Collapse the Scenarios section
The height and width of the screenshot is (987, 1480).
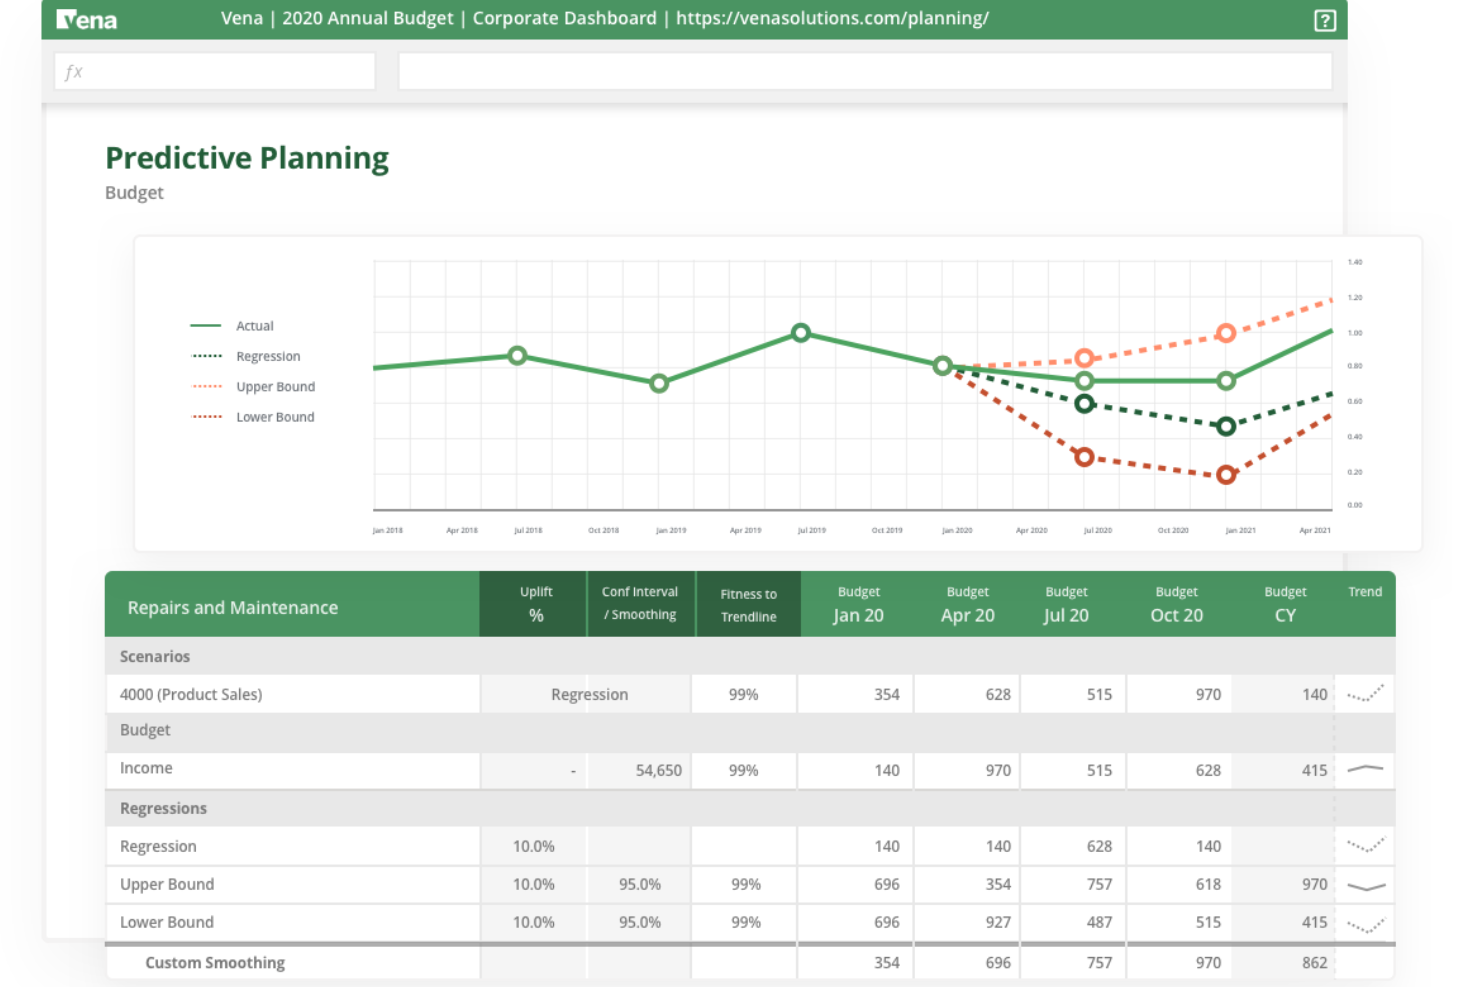coord(155,656)
